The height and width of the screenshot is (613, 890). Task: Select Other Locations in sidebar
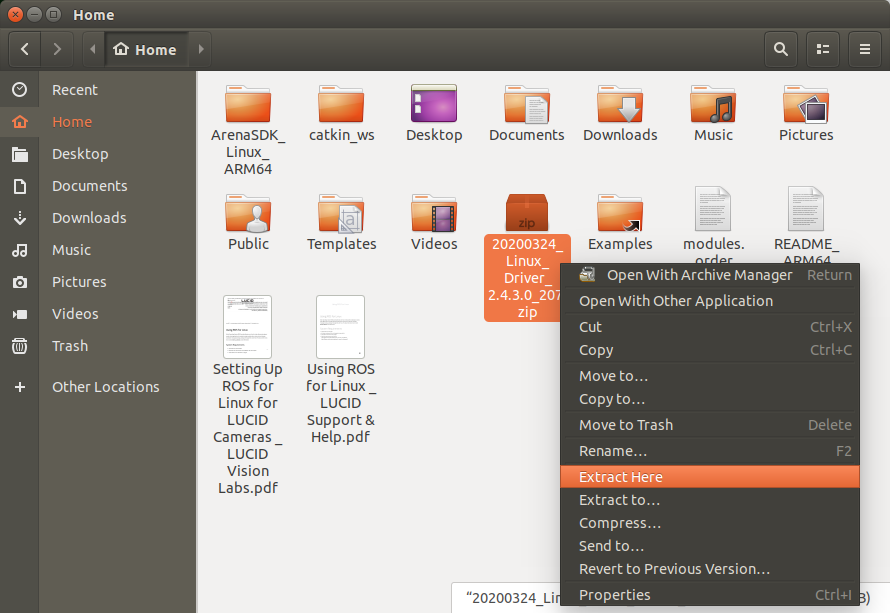point(105,387)
